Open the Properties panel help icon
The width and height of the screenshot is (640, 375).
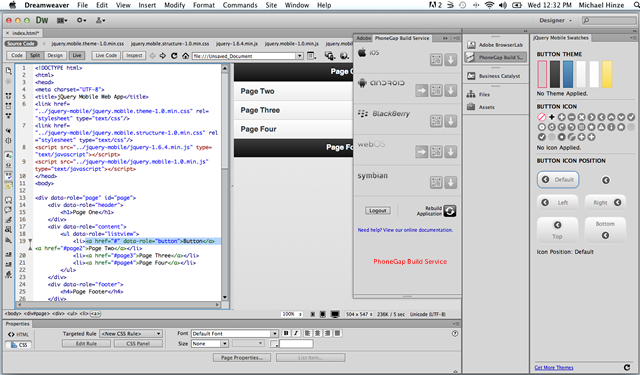pos(455,333)
